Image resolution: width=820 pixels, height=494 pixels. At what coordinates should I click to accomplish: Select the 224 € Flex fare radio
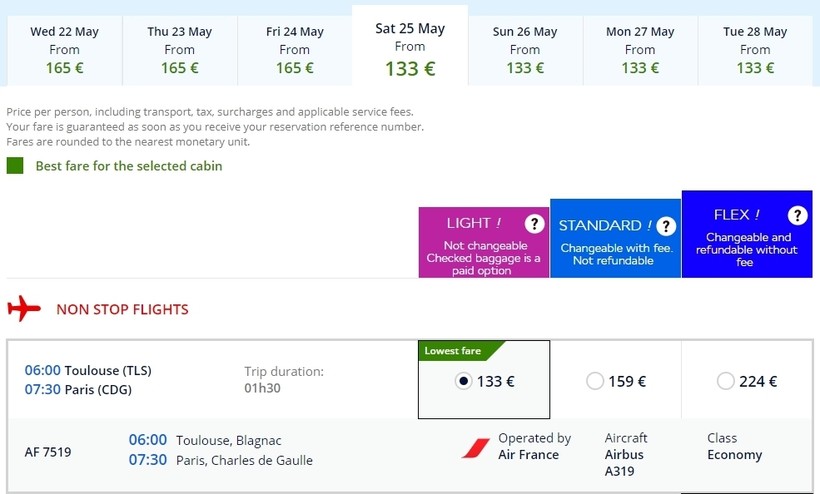726,381
